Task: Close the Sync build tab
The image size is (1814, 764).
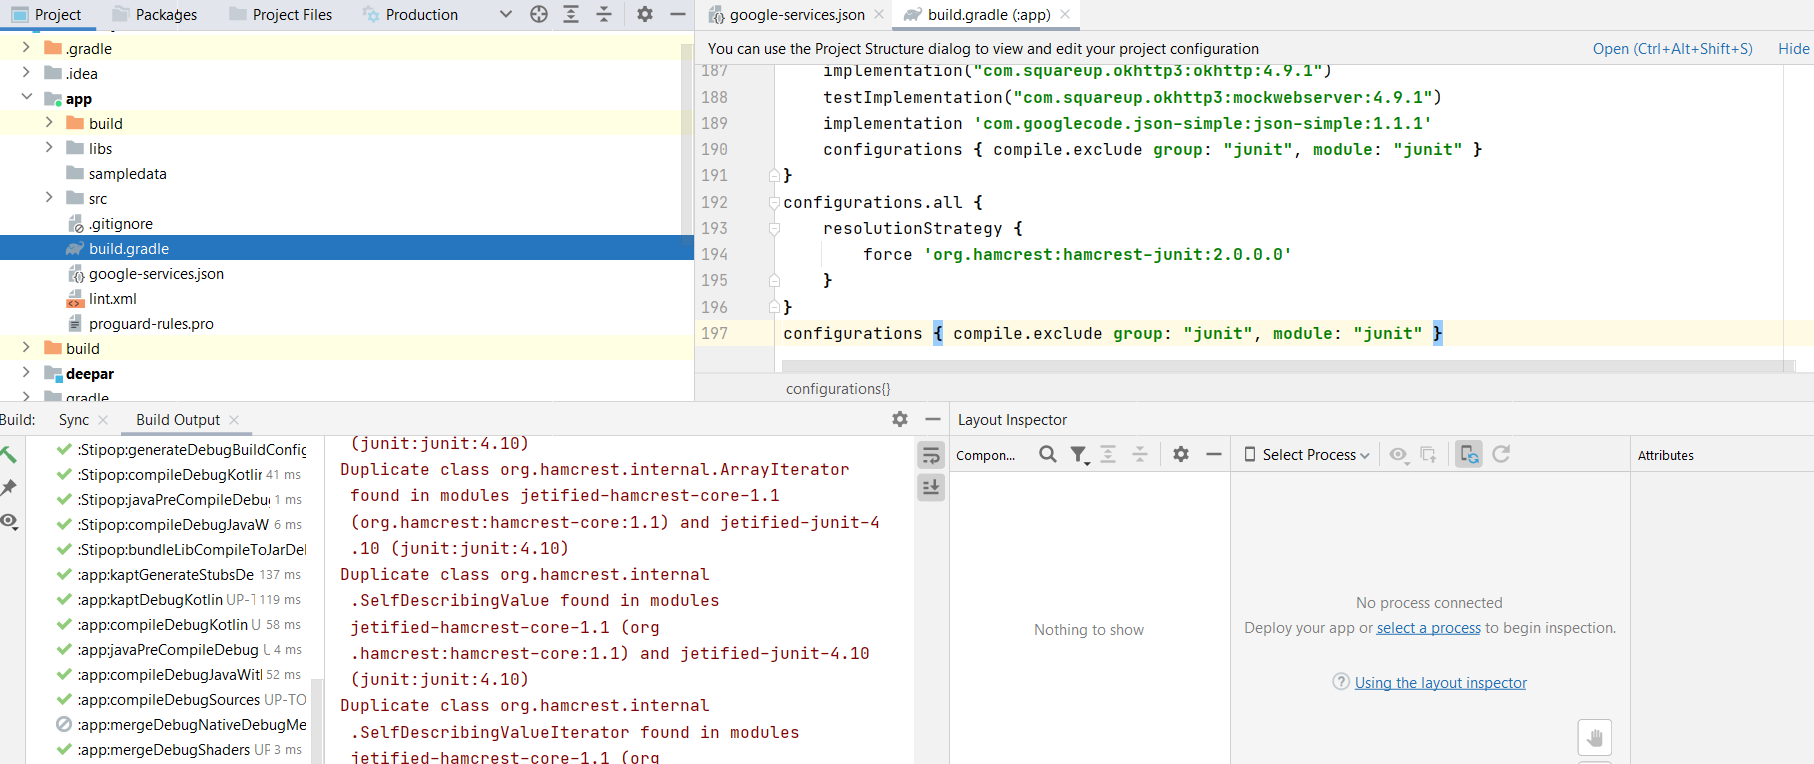Action: tap(103, 420)
